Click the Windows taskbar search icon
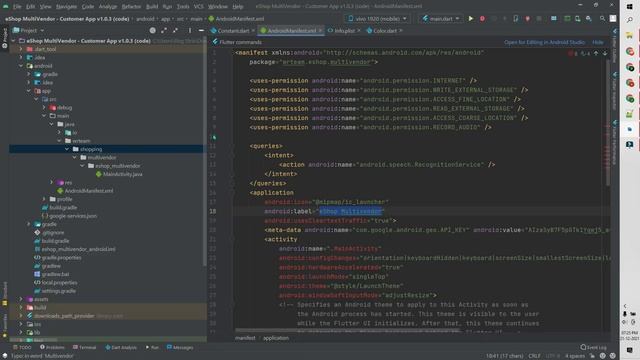 pyautogui.click(x=629, y=20)
